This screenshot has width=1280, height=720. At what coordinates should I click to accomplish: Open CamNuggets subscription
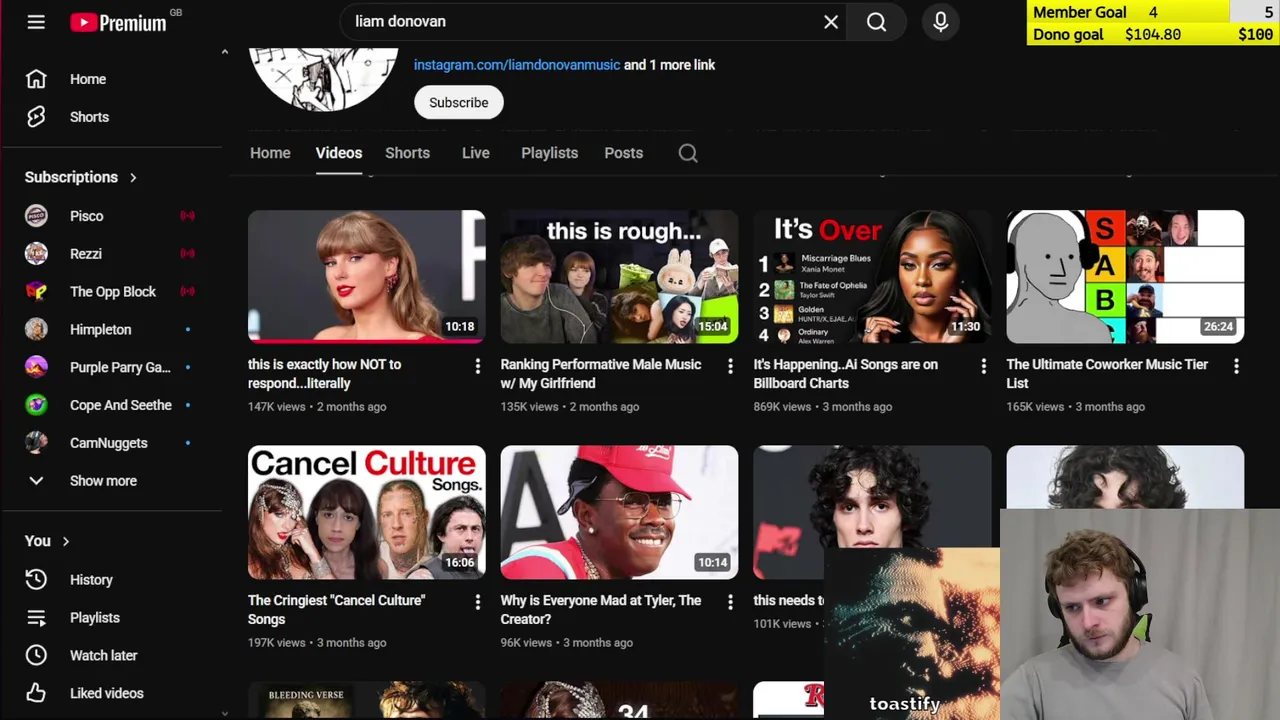point(110,443)
